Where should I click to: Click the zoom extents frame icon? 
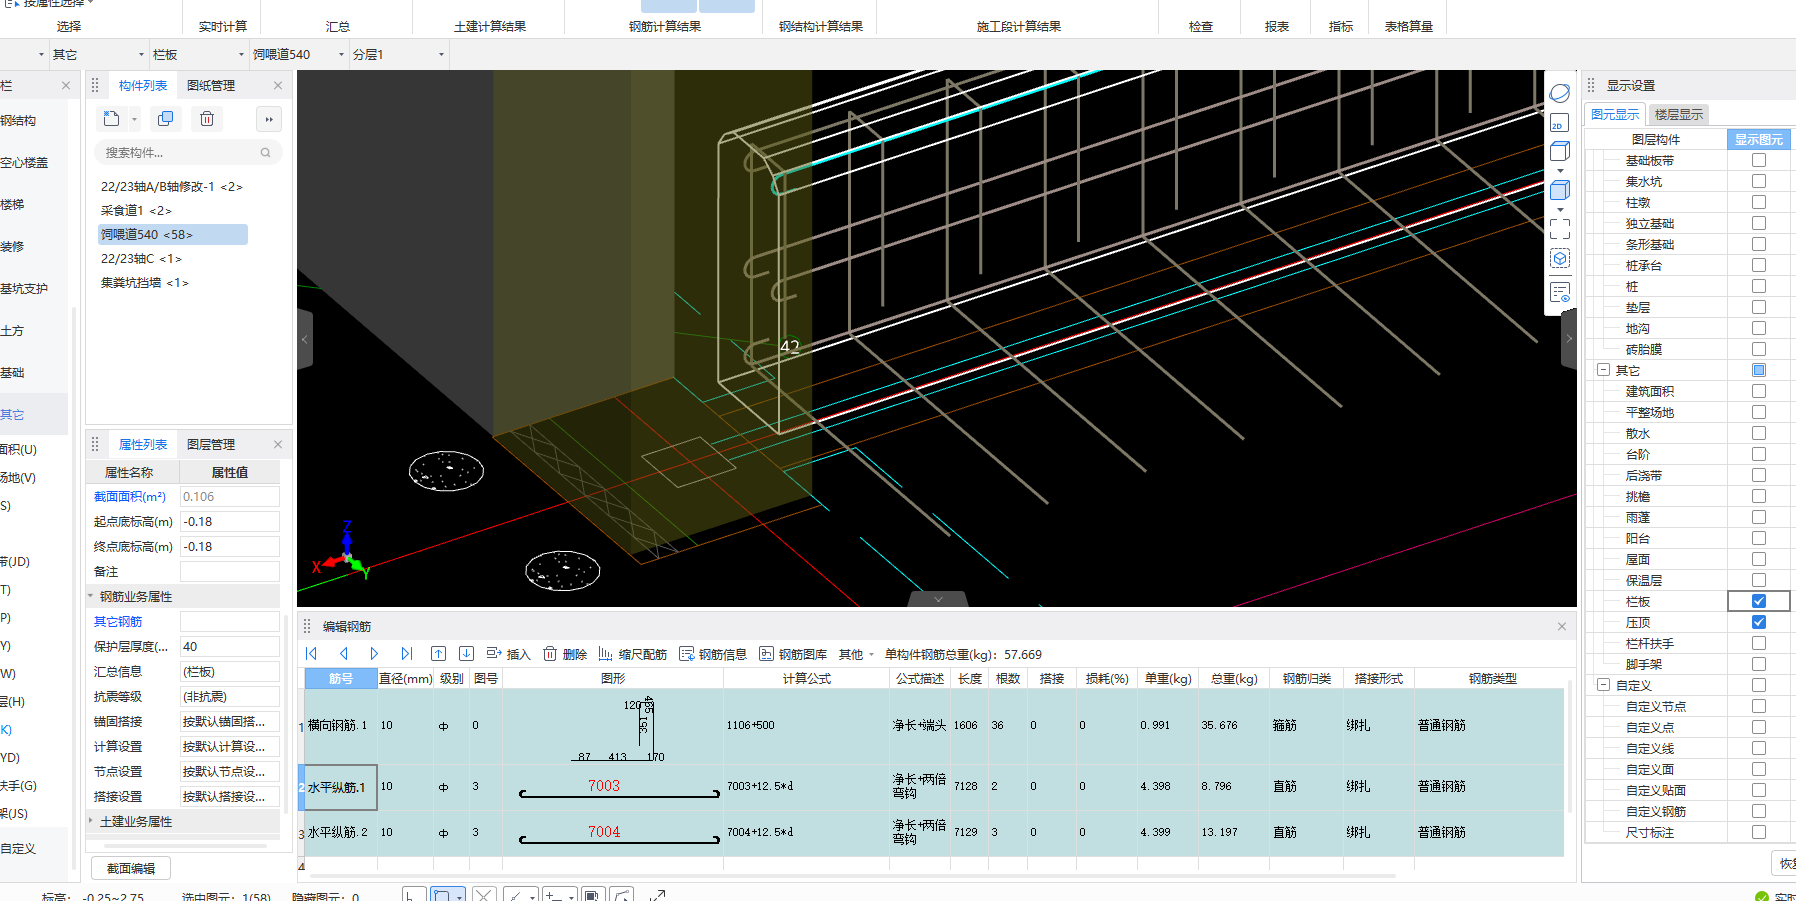(x=1560, y=228)
